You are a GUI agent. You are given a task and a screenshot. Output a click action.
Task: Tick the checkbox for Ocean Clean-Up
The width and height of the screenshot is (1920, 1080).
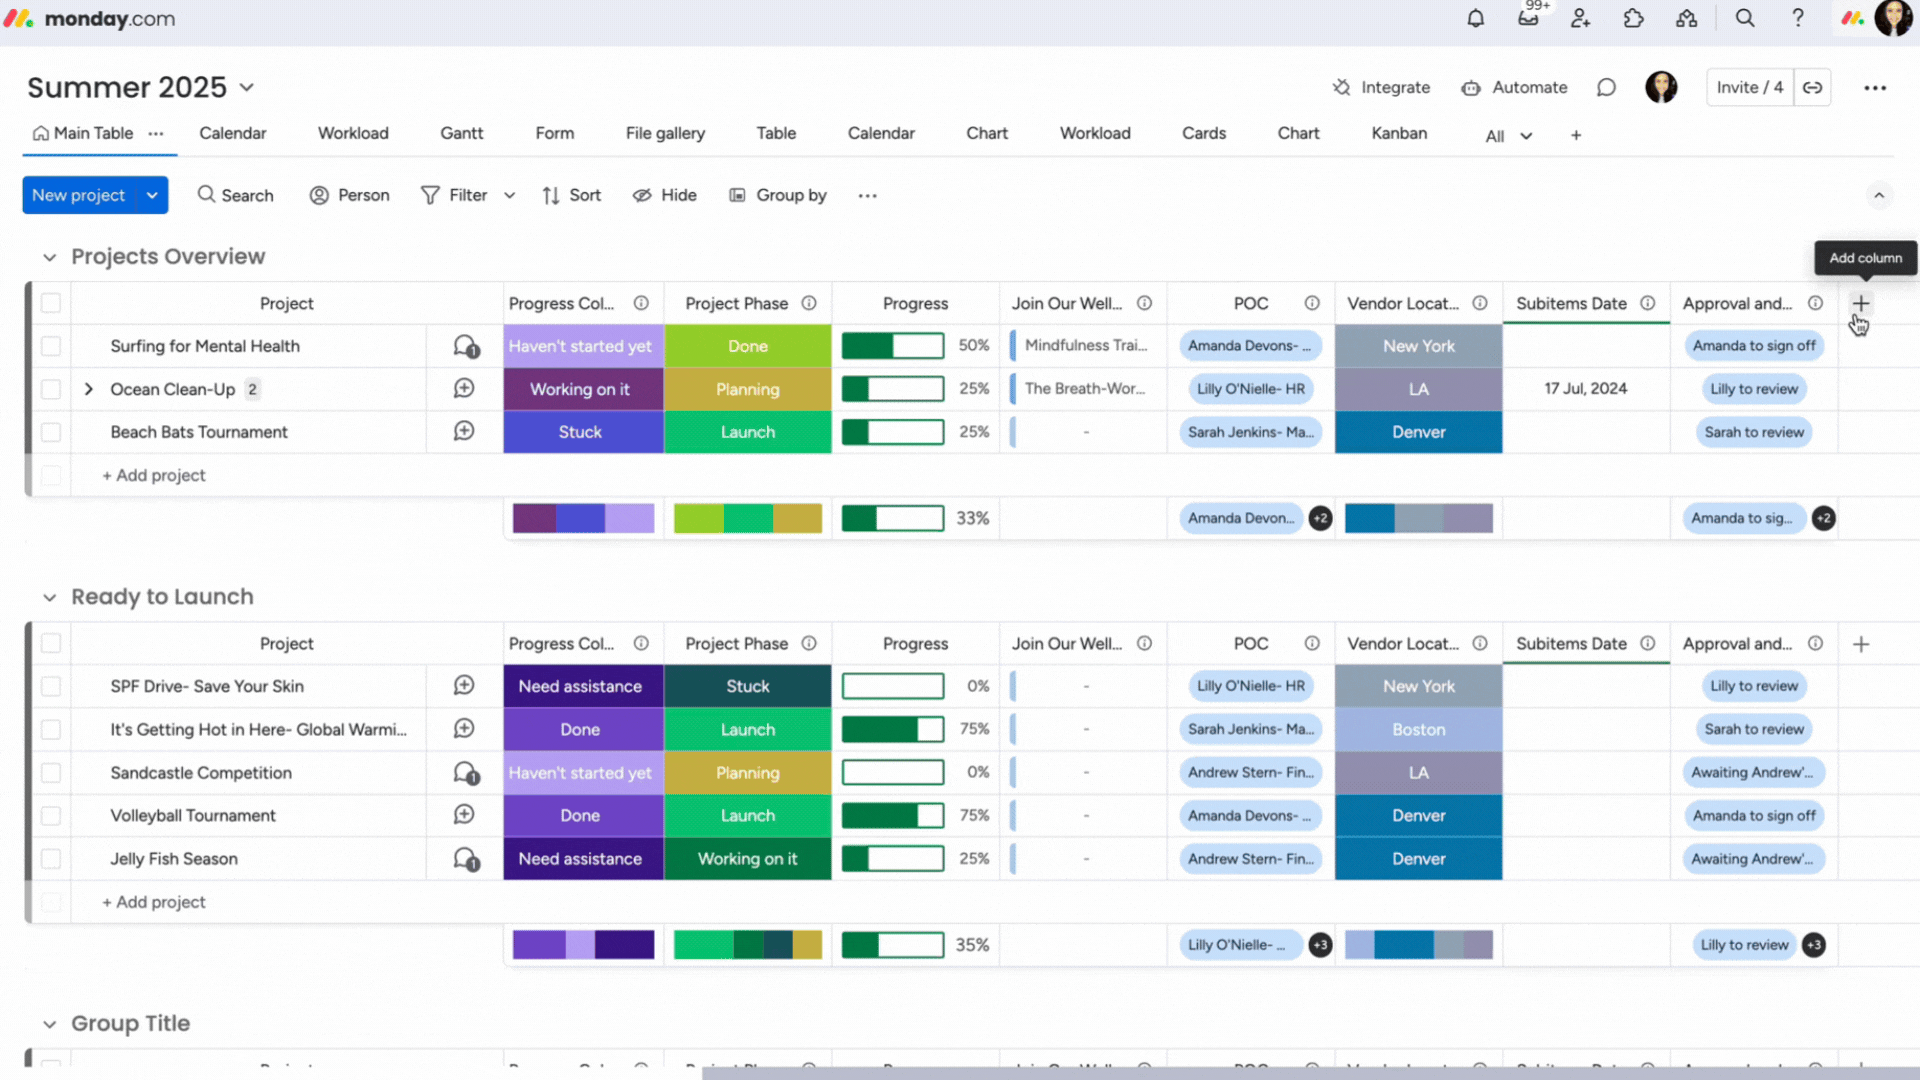[51, 389]
